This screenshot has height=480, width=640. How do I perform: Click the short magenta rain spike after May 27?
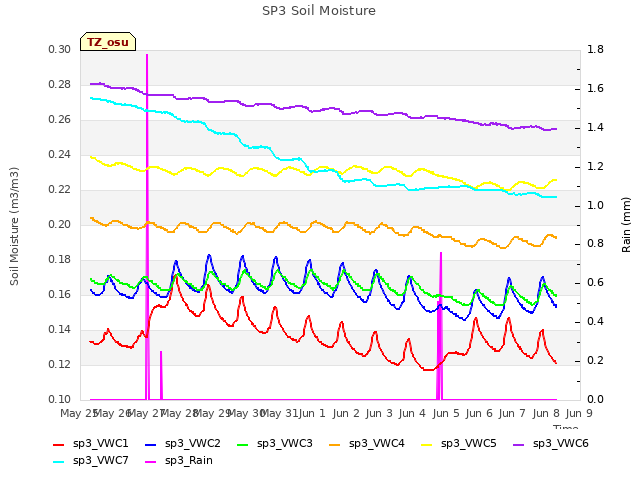coord(161,375)
